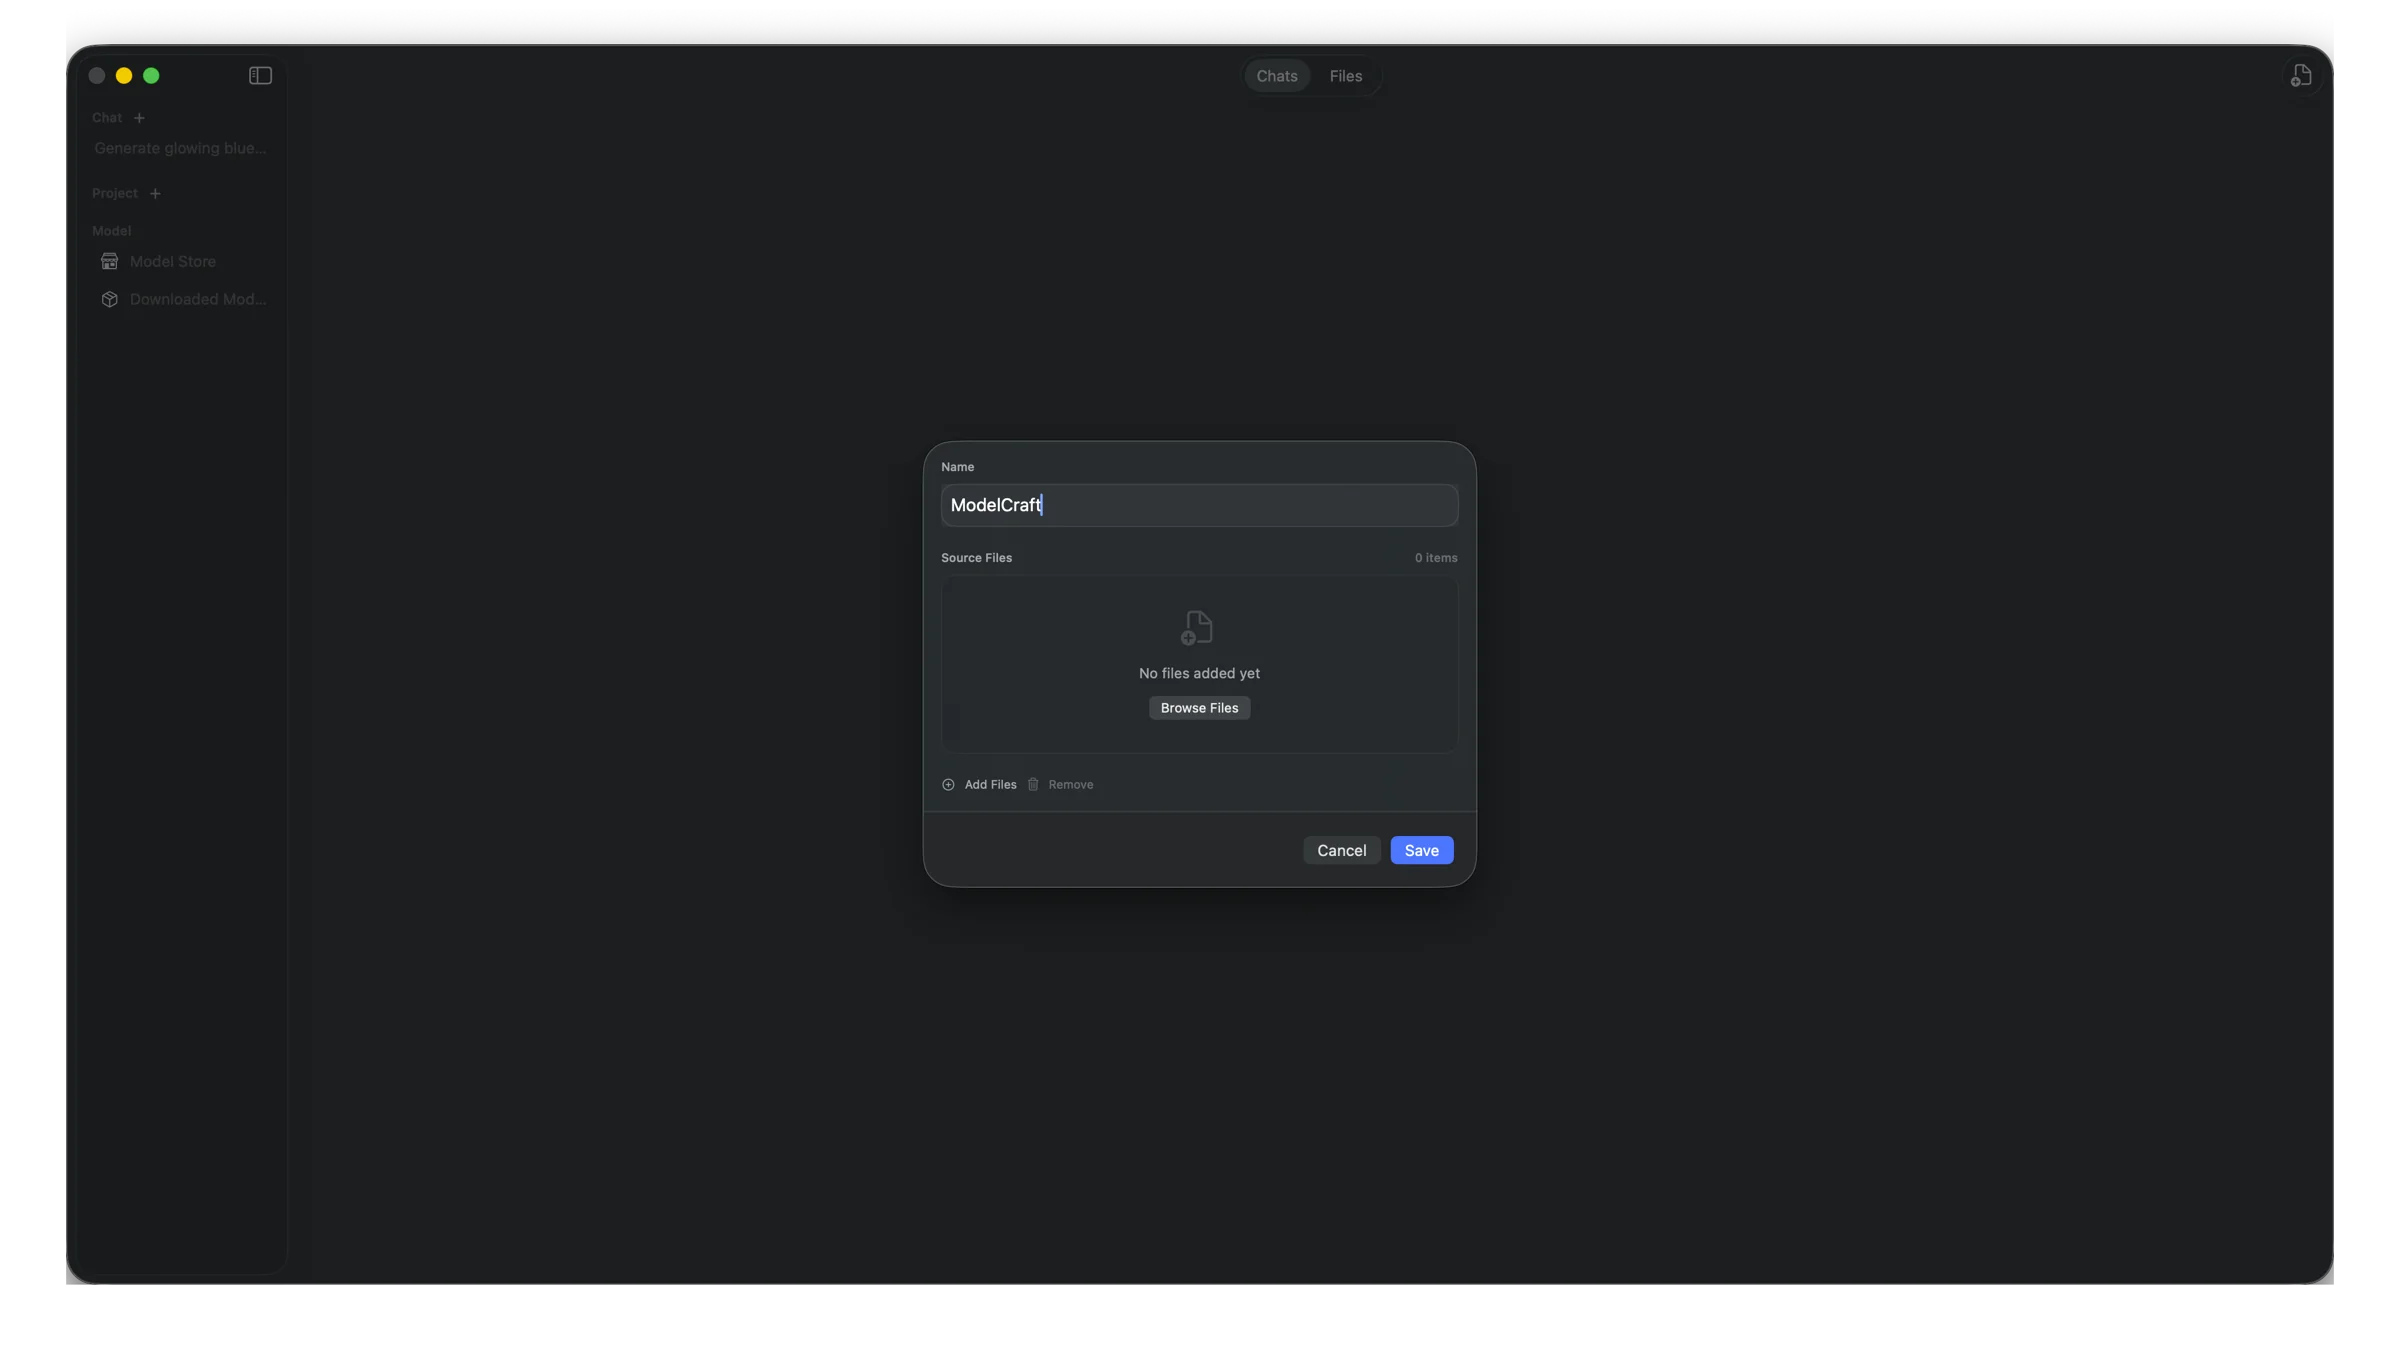Screen dimensions: 2400x1372
Task: Click the Browse Files button
Action: coord(1199,708)
